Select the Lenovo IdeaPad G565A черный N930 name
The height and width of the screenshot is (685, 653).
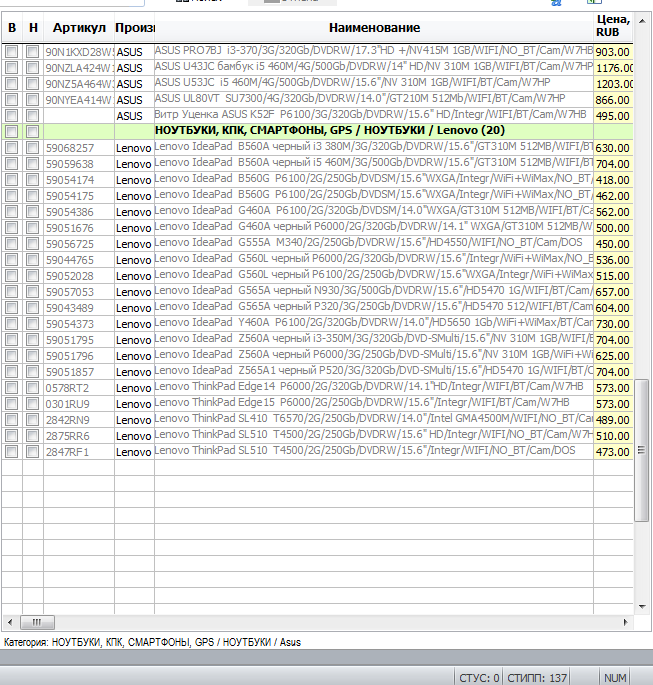pos(374,292)
